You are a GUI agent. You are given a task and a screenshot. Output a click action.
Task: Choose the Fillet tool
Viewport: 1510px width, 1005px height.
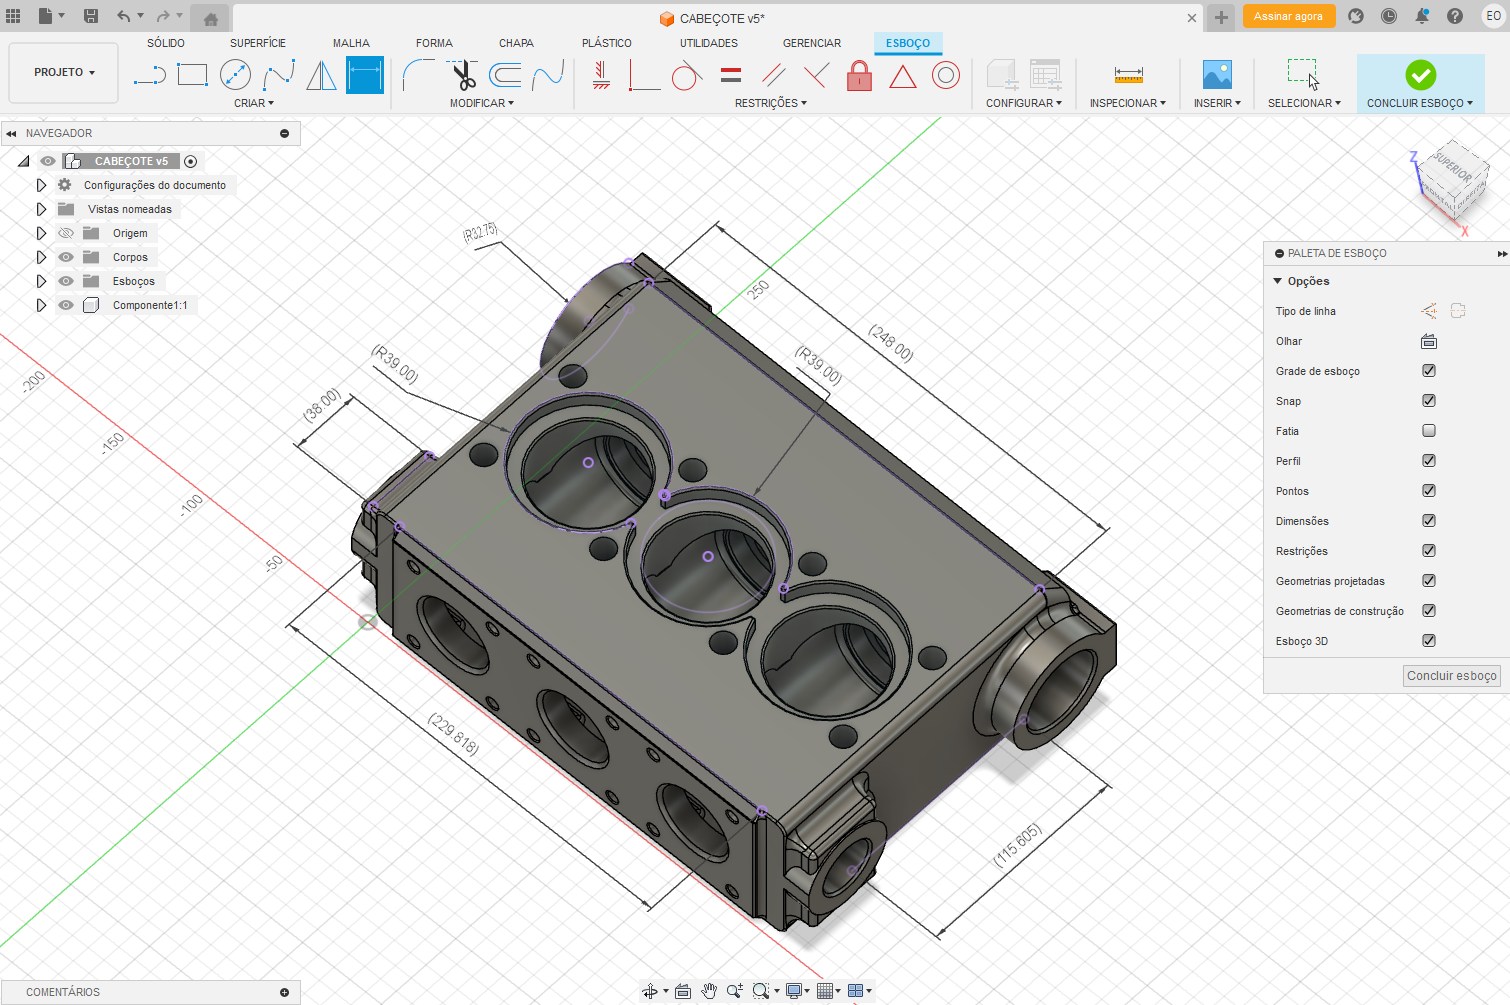(x=418, y=75)
